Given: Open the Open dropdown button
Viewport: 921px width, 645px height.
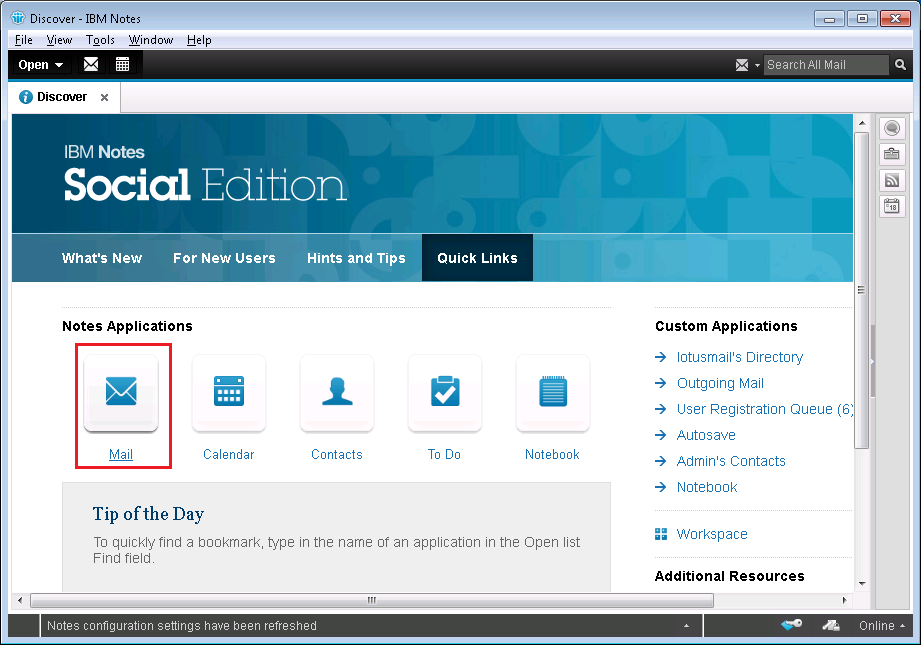Looking at the screenshot, I should tap(40, 65).
